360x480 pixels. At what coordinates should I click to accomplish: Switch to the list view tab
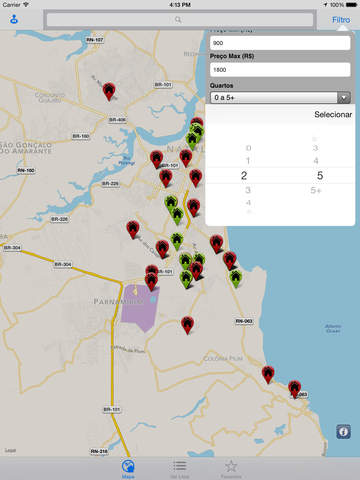(x=180, y=468)
